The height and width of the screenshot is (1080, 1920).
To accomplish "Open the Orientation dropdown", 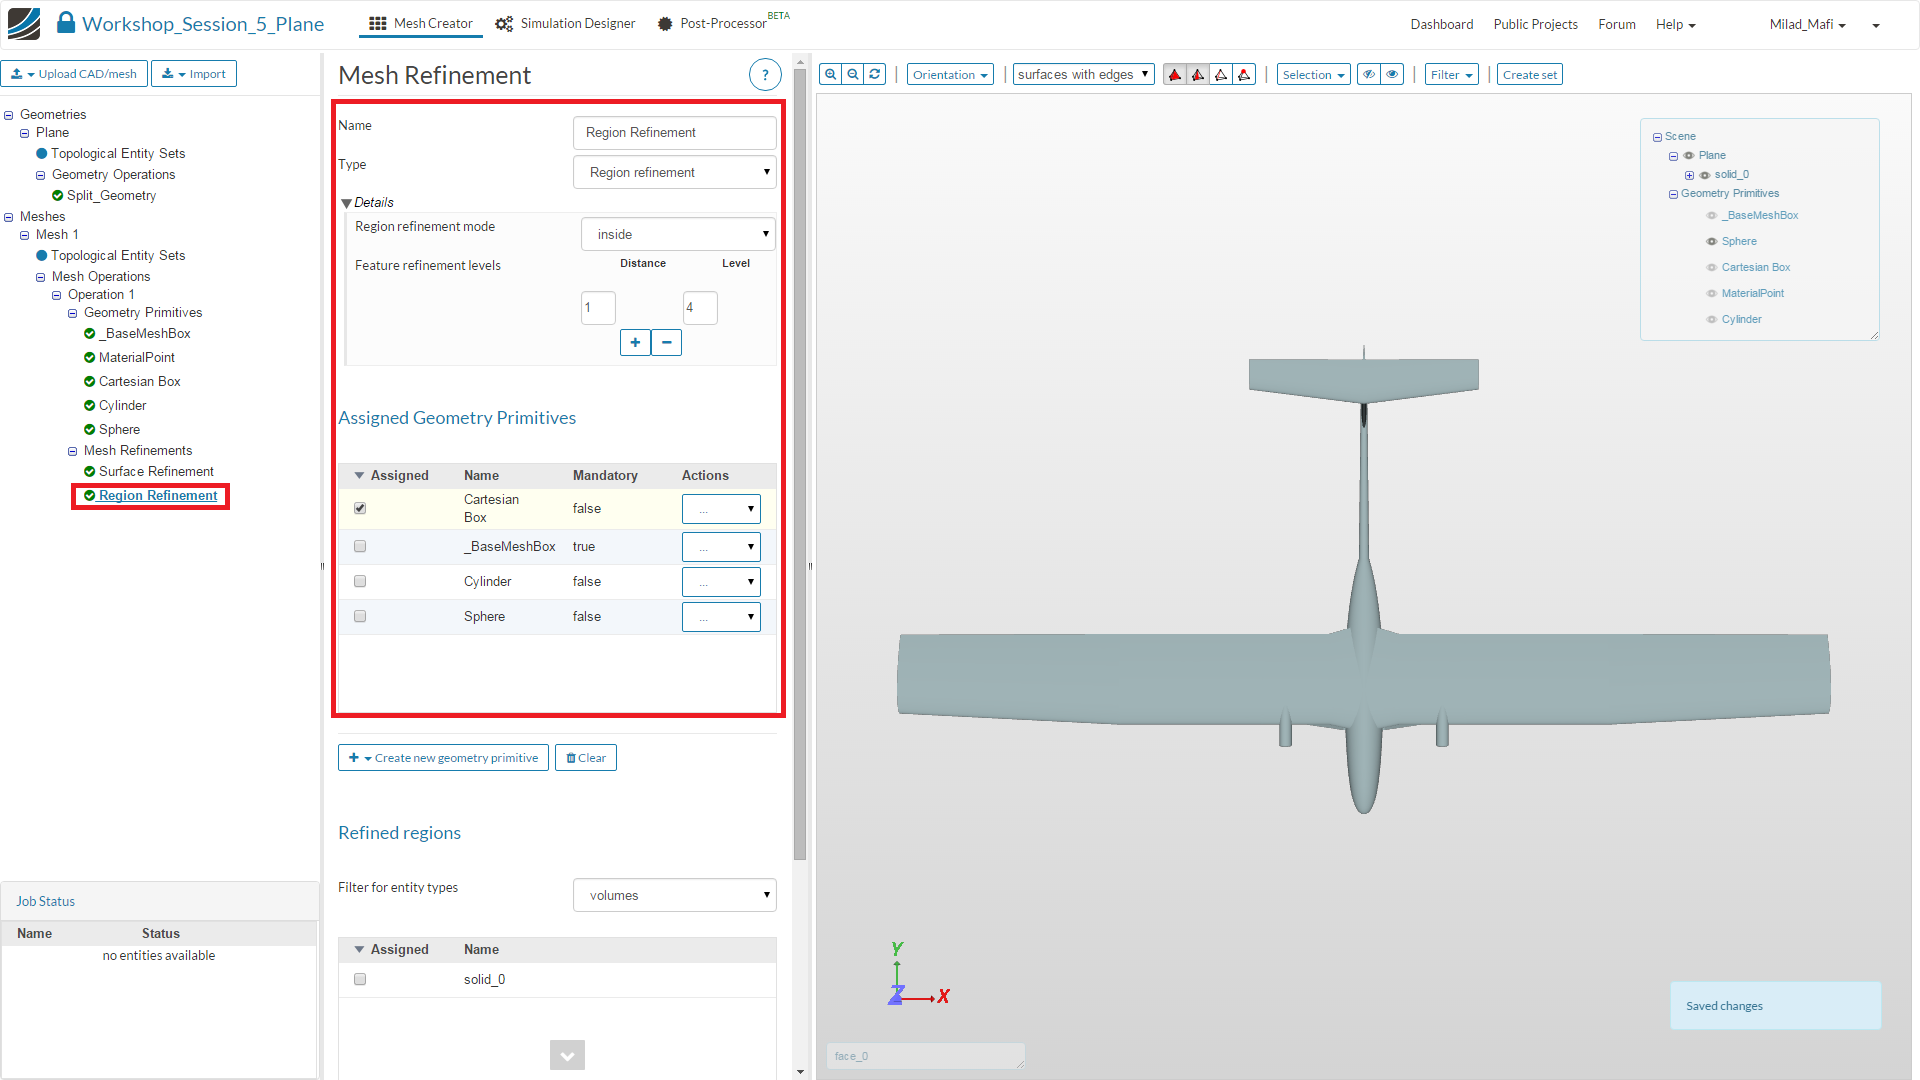I will pos(950,75).
